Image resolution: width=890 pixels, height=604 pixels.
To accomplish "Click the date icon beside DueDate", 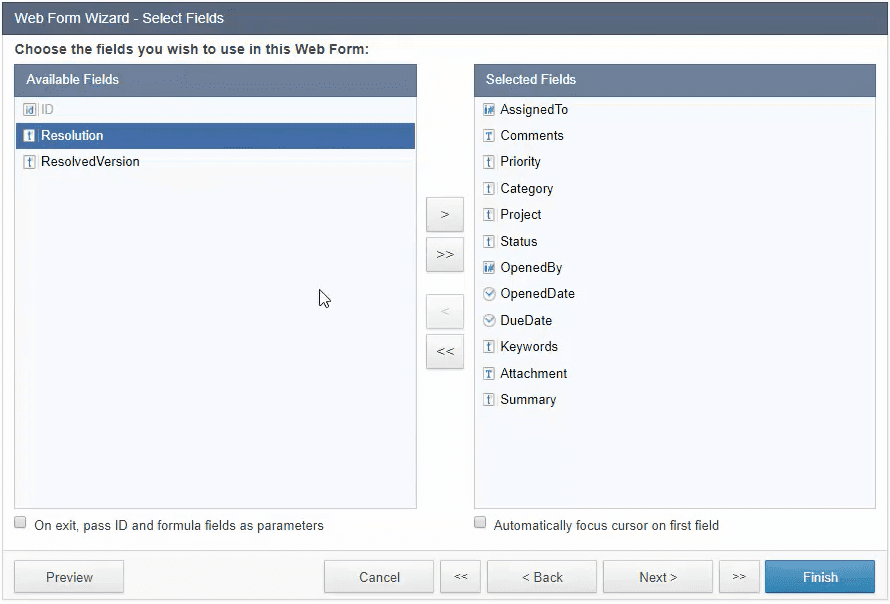I will point(489,321).
